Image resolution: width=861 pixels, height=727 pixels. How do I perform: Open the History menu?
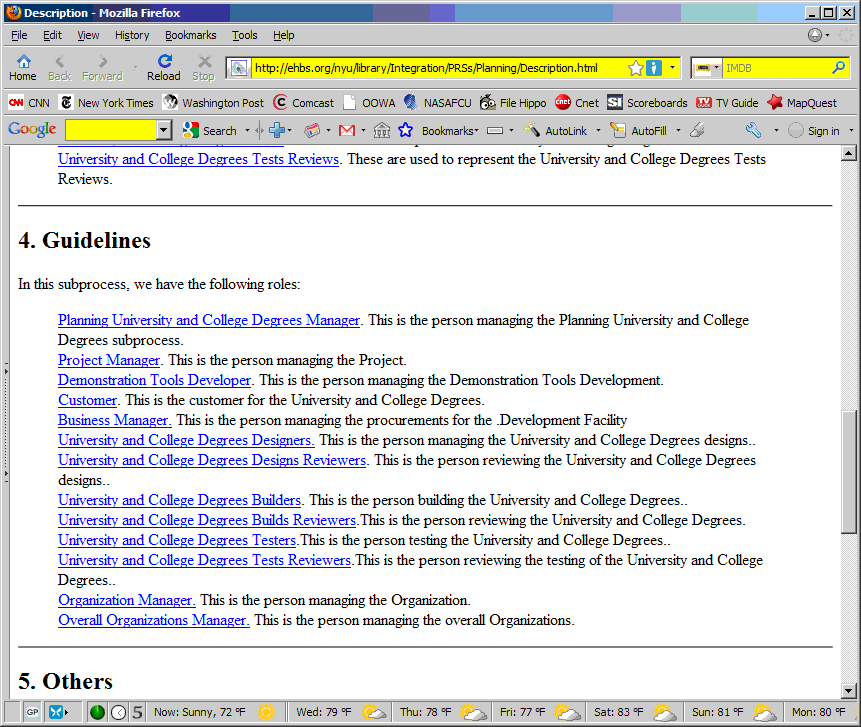coord(132,35)
